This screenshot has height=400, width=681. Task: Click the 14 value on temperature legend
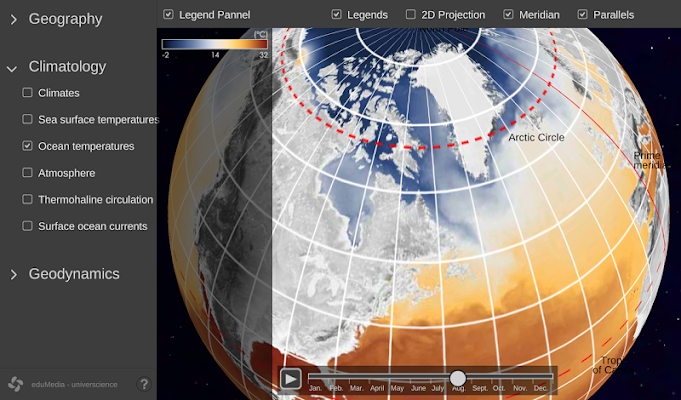click(215, 55)
